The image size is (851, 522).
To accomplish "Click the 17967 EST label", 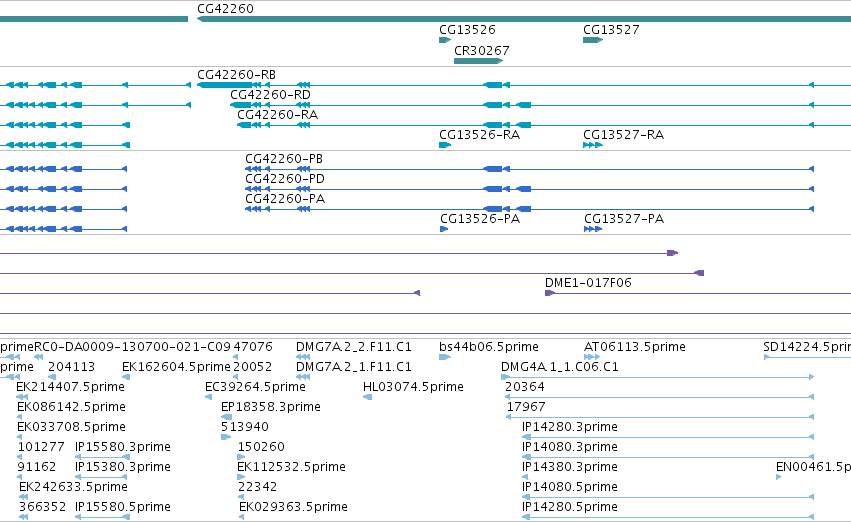I will (x=526, y=407).
